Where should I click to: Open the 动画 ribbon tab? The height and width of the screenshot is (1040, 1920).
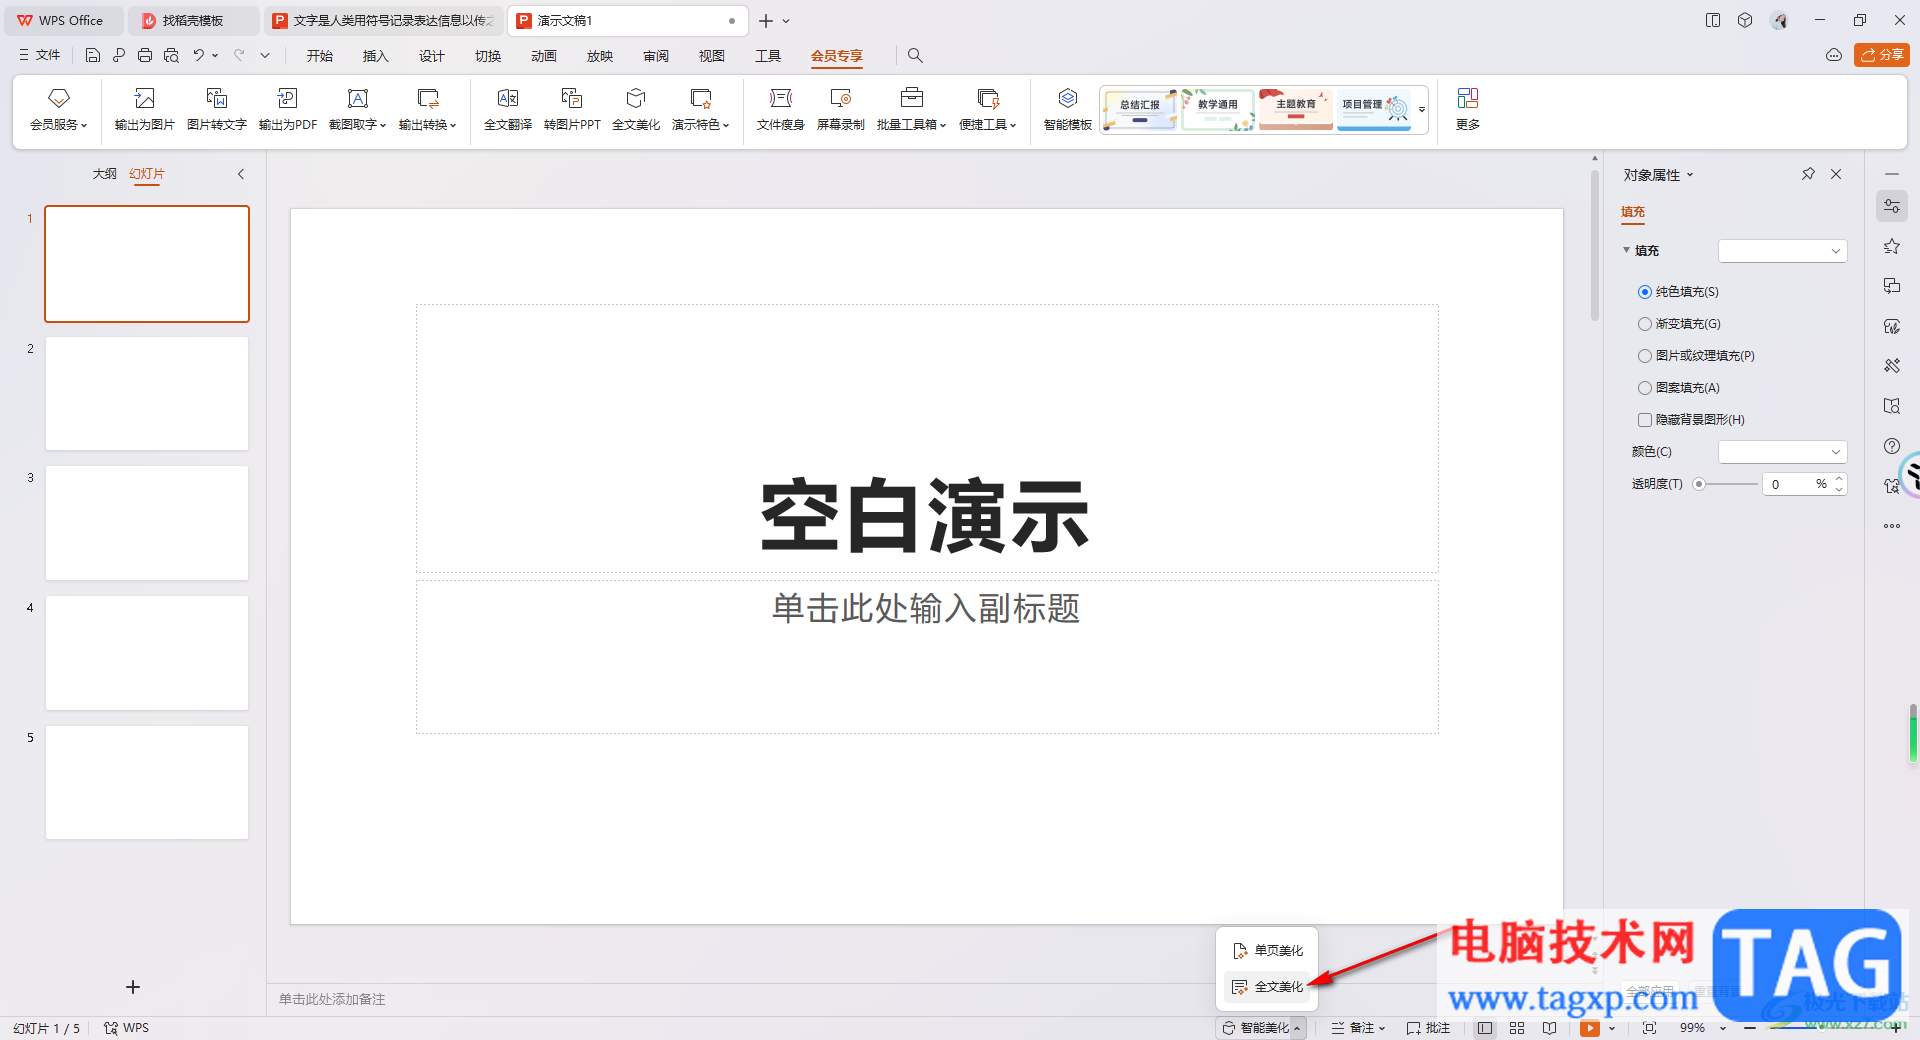pos(543,56)
